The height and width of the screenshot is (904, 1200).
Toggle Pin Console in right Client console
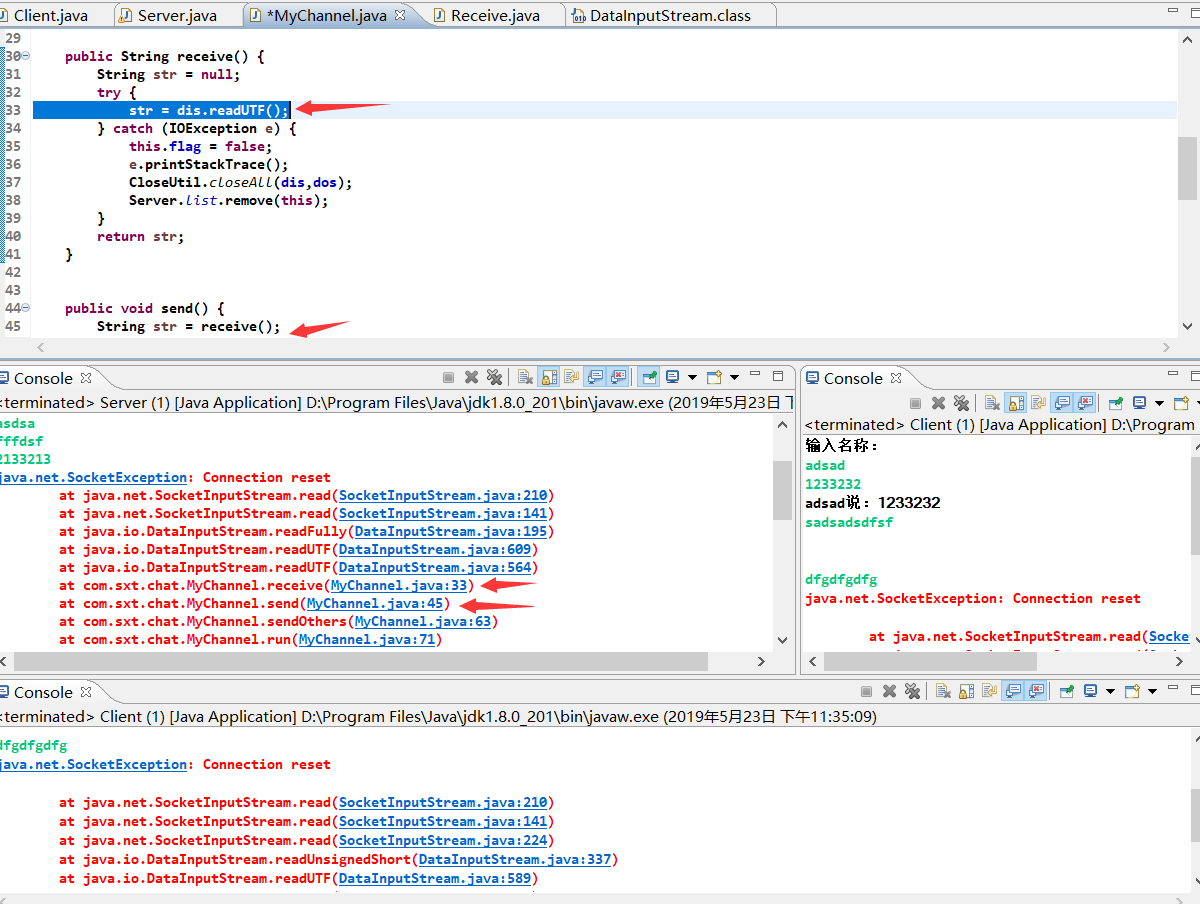click(x=1115, y=403)
